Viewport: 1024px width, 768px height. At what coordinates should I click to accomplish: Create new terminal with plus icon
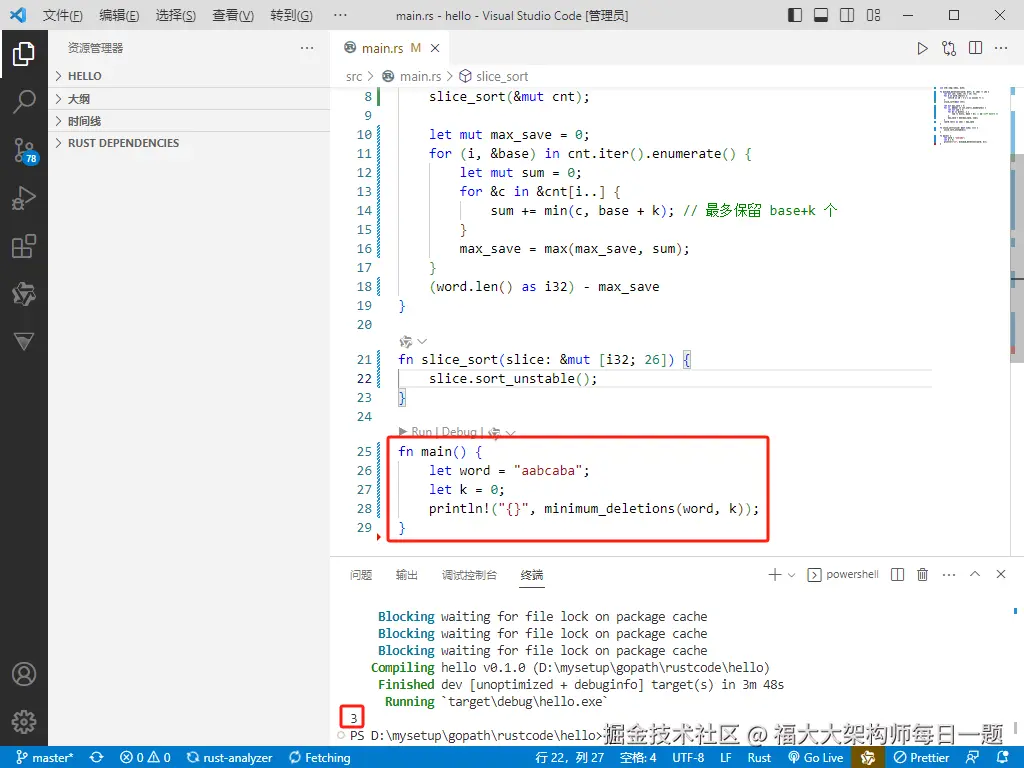(775, 575)
